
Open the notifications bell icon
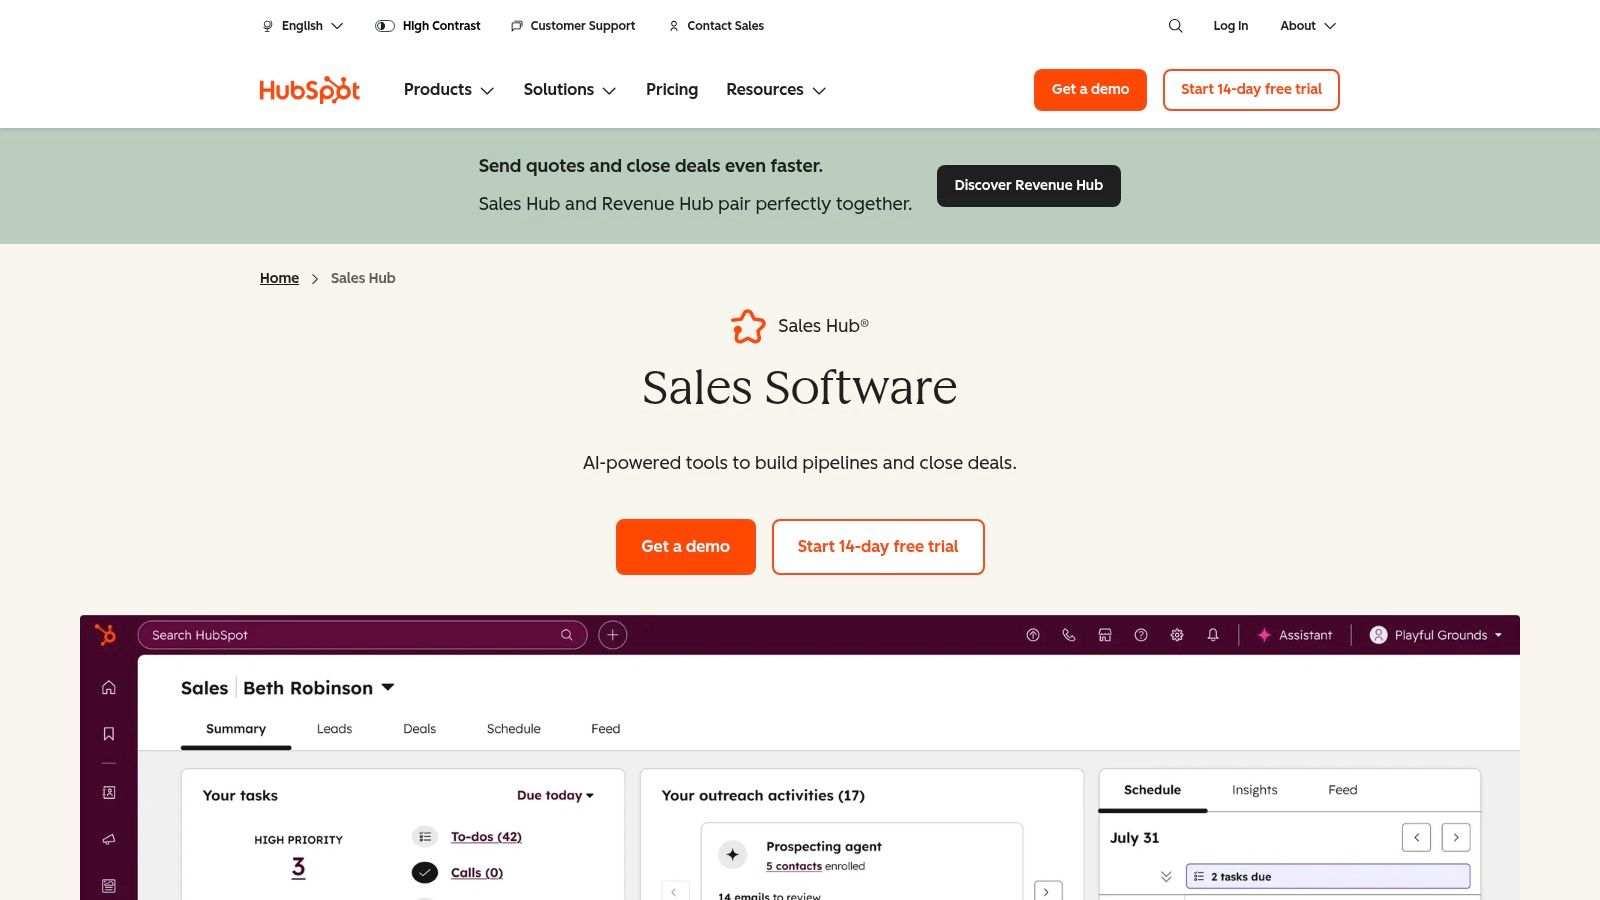(1213, 635)
